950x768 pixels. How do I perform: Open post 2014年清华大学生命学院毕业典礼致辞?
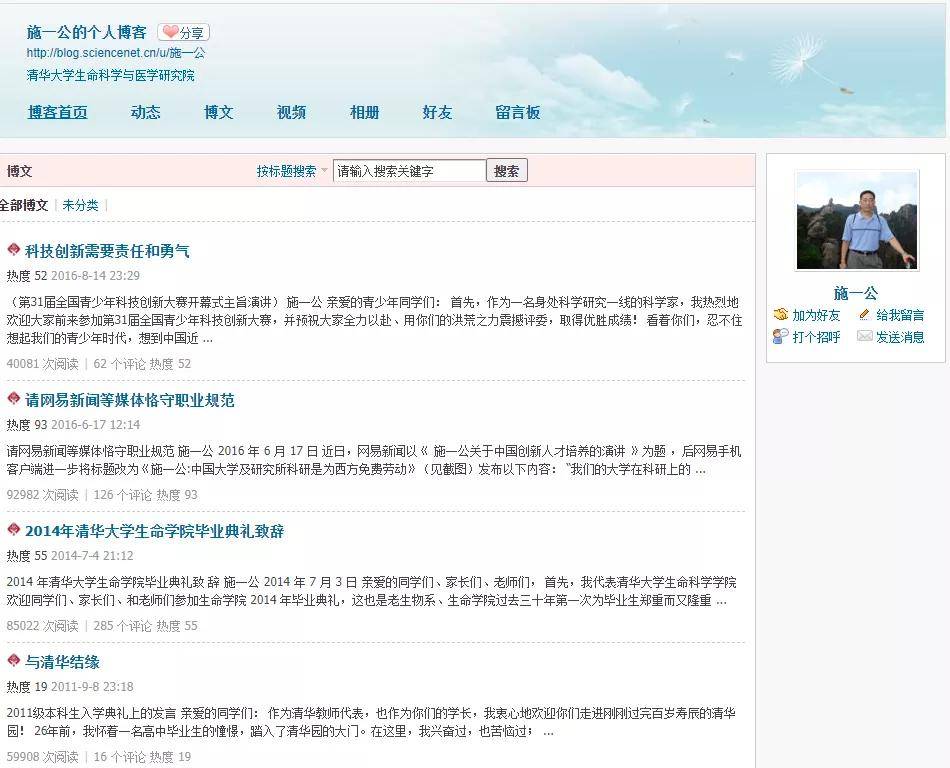[154, 531]
